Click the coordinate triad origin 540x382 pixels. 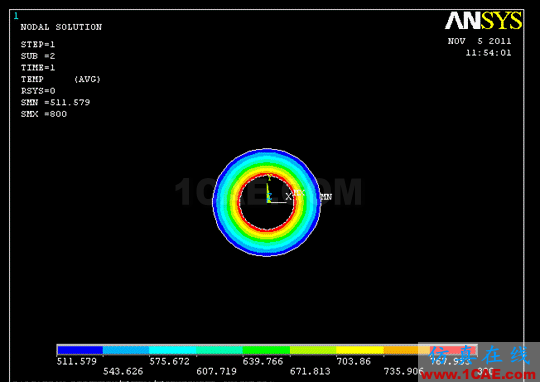[x=269, y=202]
